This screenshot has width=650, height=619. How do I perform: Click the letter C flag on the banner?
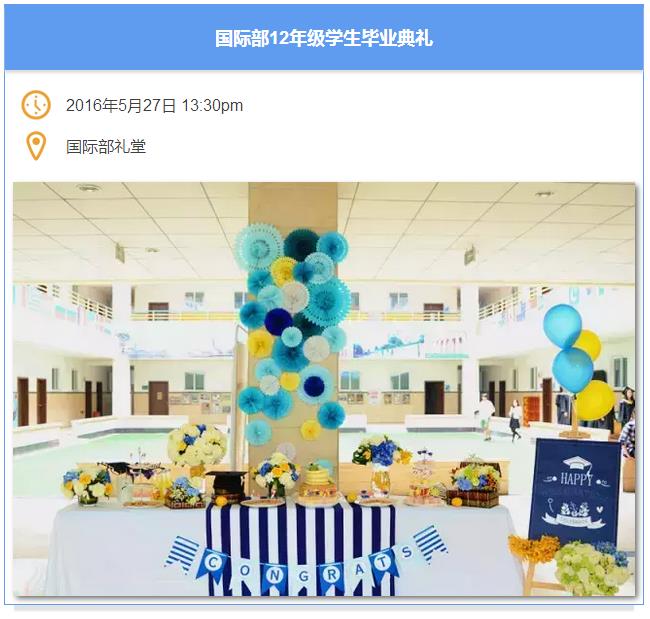click(212, 563)
